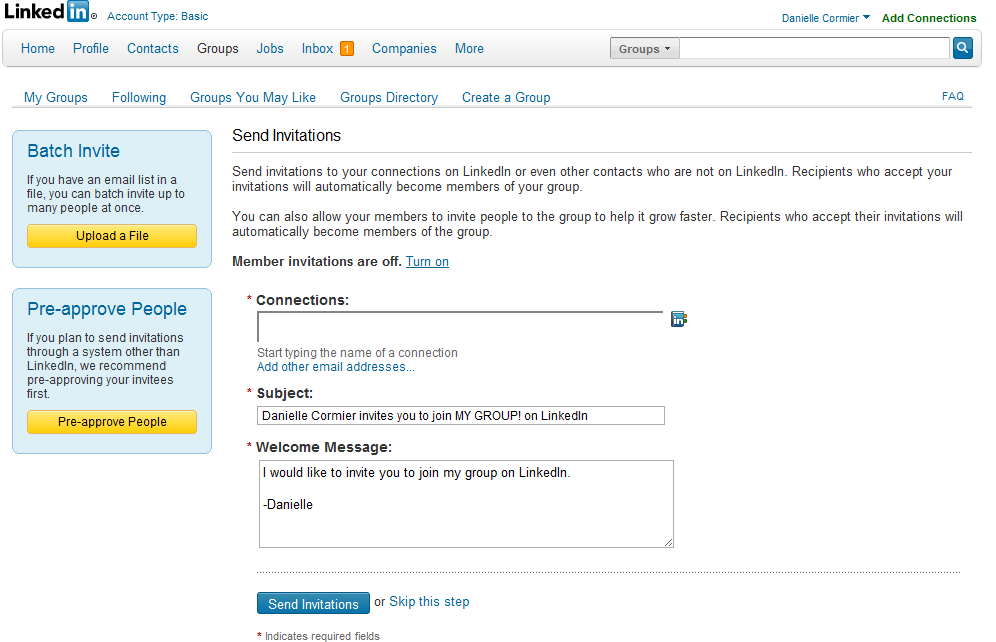Click the Batch Invite heading
The width and height of the screenshot is (996, 642).
tap(74, 151)
